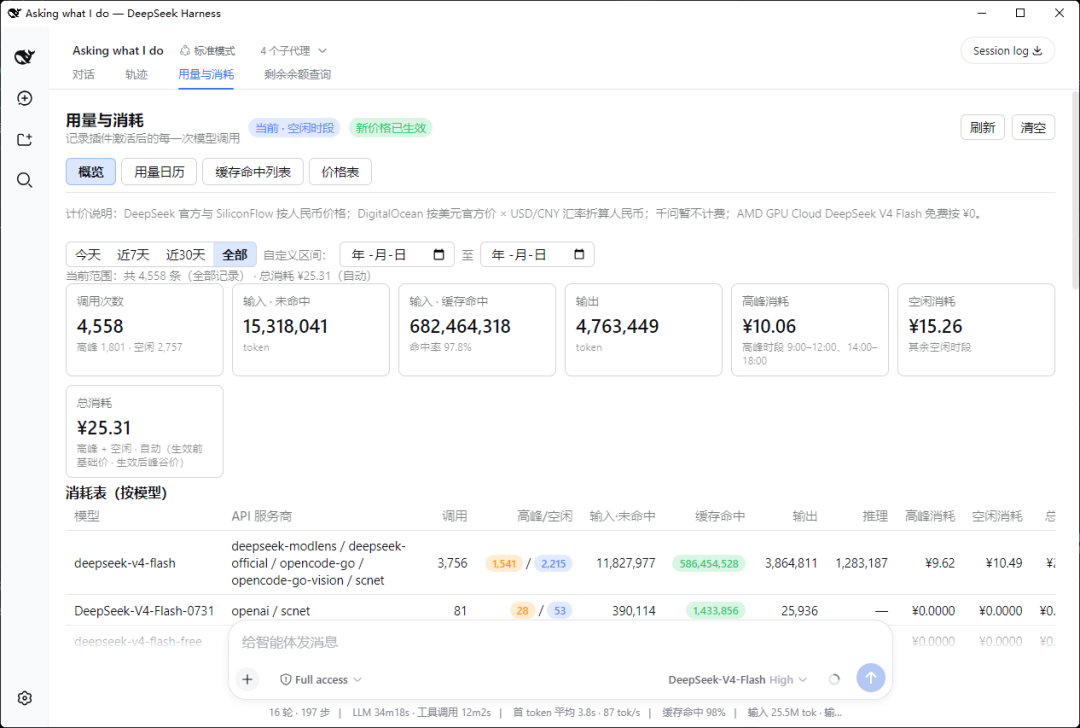Open calendar picker on the start date field
The height and width of the screenshot is (728, 1080).
(439, 255)
